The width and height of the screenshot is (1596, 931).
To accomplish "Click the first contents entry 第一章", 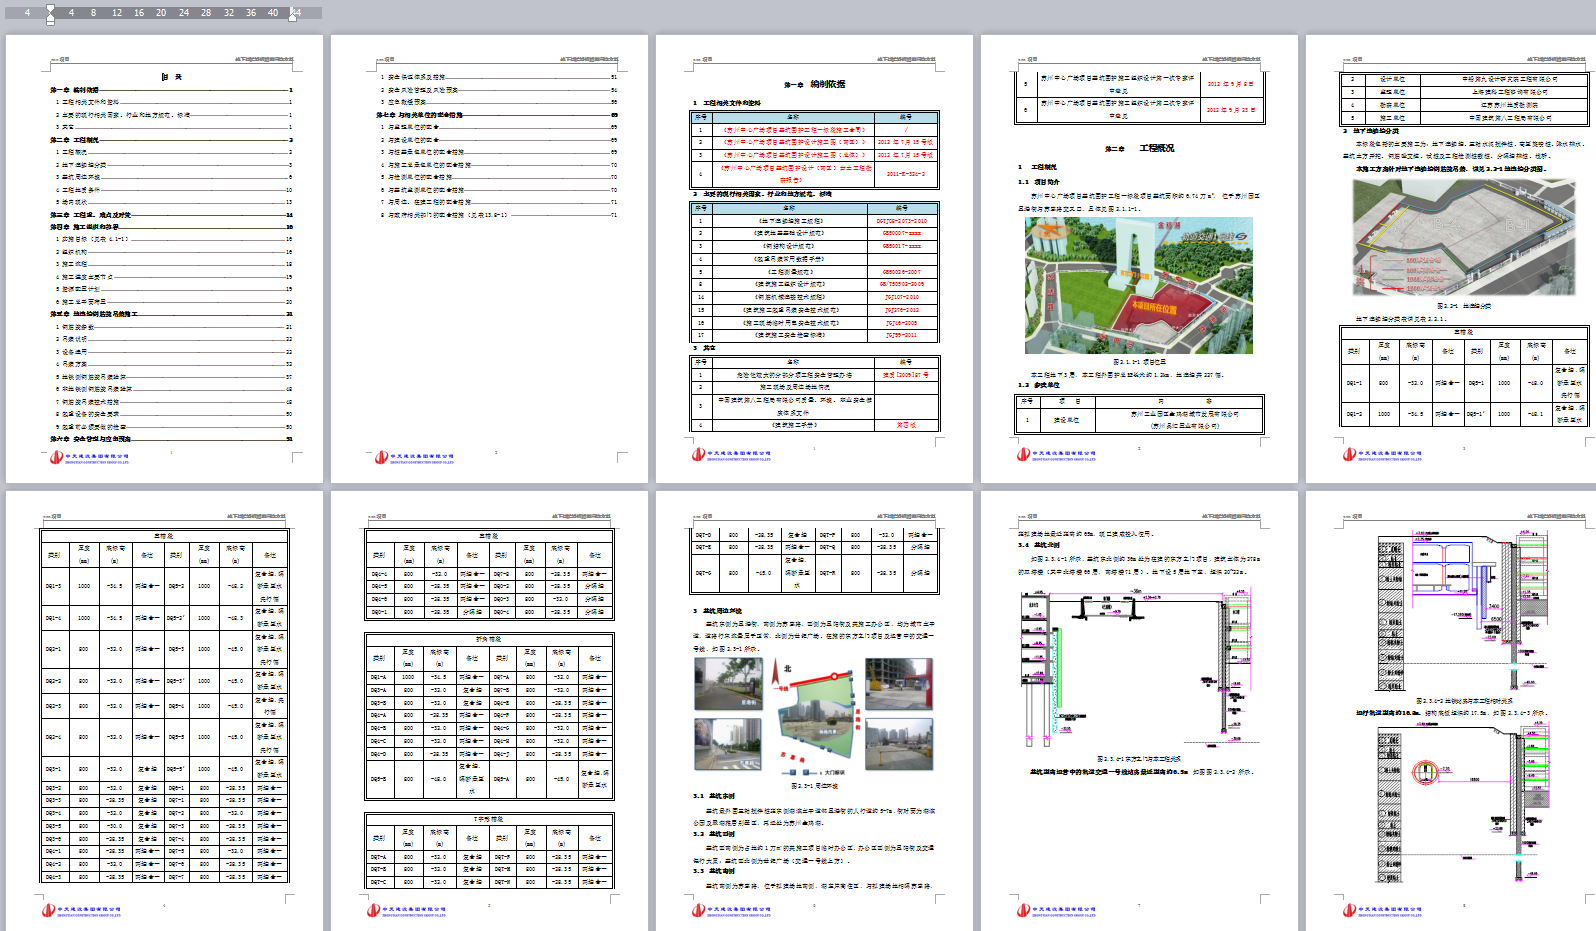I will 171,90.
